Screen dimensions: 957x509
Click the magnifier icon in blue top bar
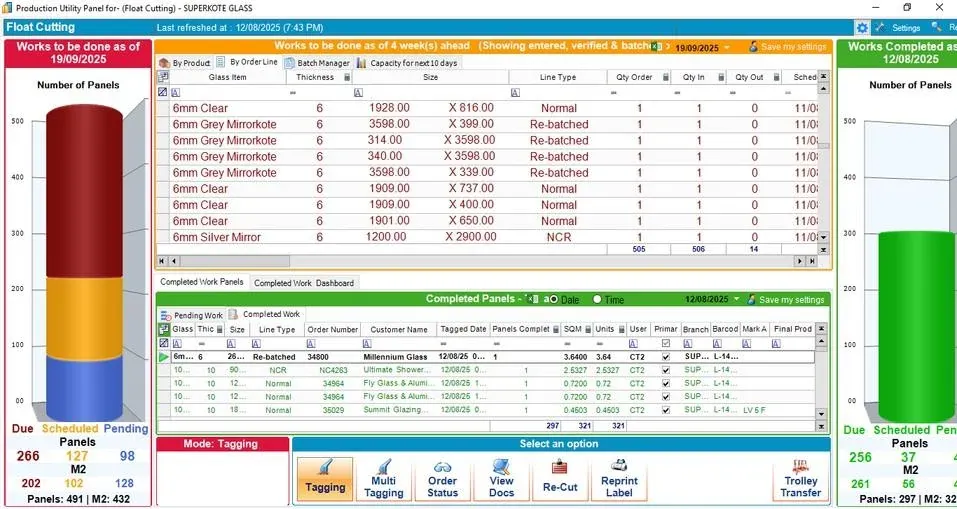coord(936,27)
